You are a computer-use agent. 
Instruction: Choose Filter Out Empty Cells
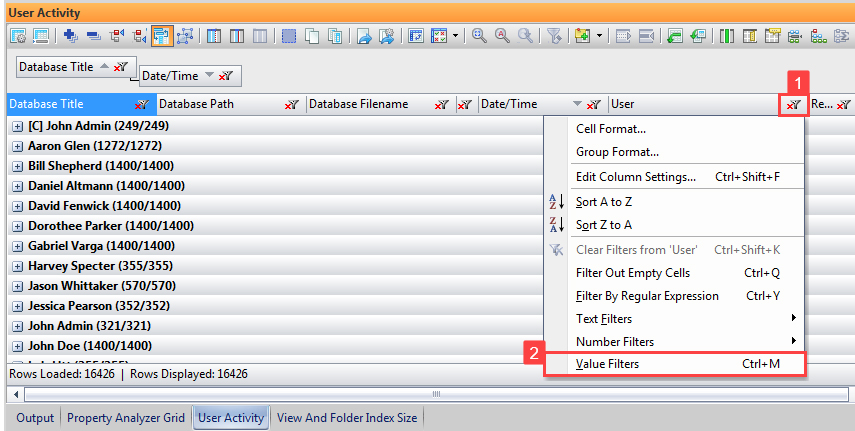674,273
